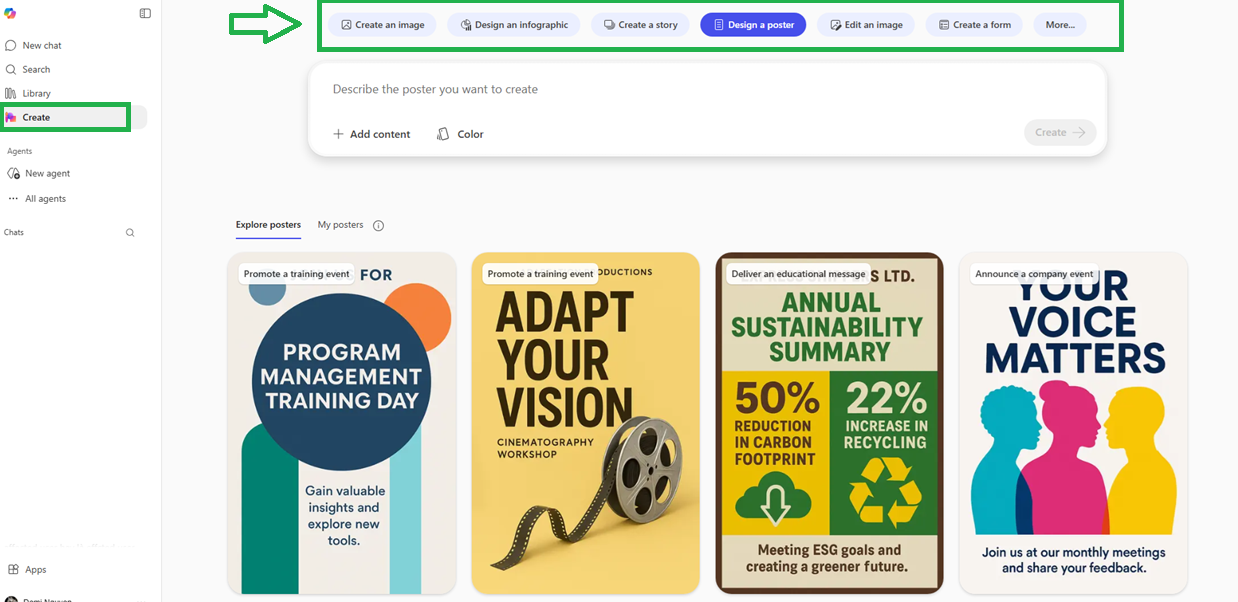Open Adapt Your Vision poster template
This screenshot has width=1238, height=602.
coord(585,423)
